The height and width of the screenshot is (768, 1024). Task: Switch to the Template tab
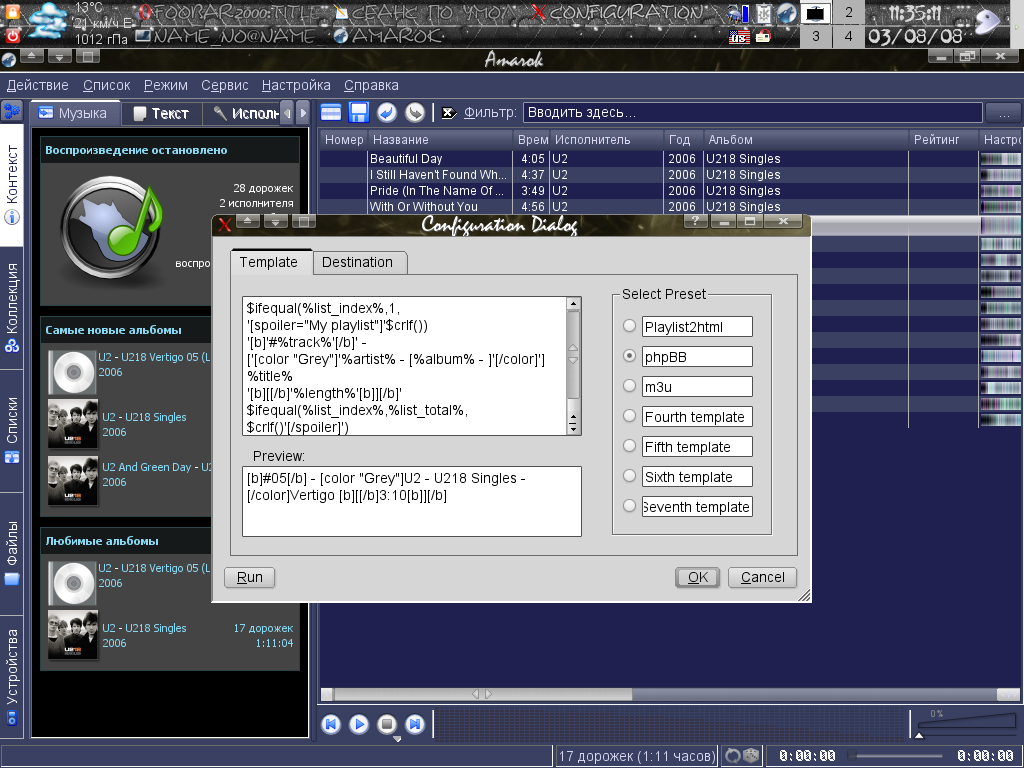click(x=271, y=262)
